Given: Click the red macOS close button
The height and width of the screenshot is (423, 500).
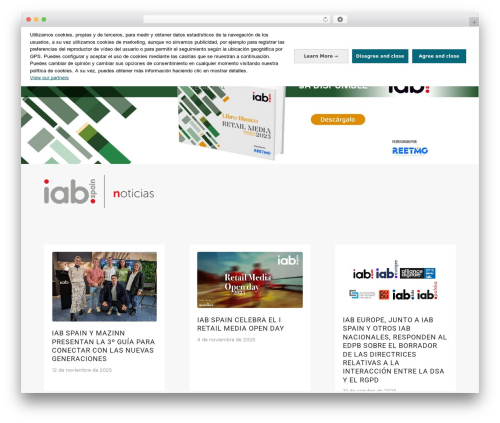Looking at the screenshot, I should click(x=29, y=20).
